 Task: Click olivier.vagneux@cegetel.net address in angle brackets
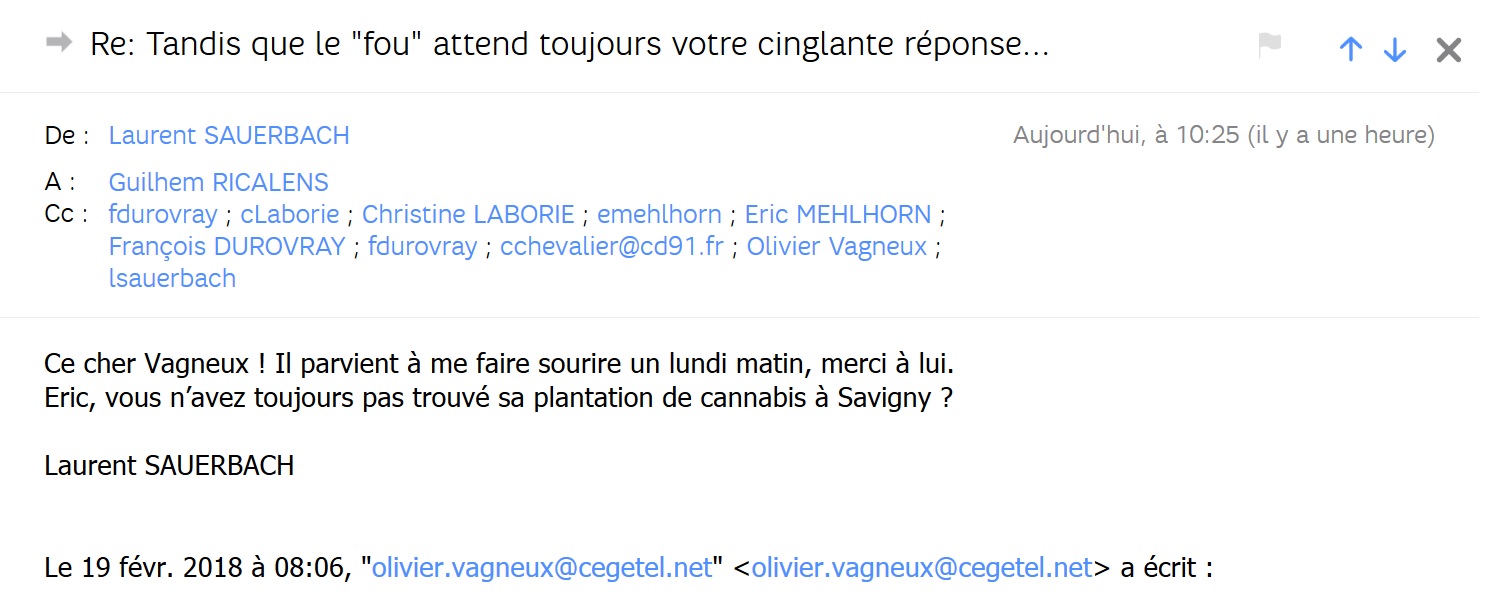pyautogui.click(x=921, y=568)
